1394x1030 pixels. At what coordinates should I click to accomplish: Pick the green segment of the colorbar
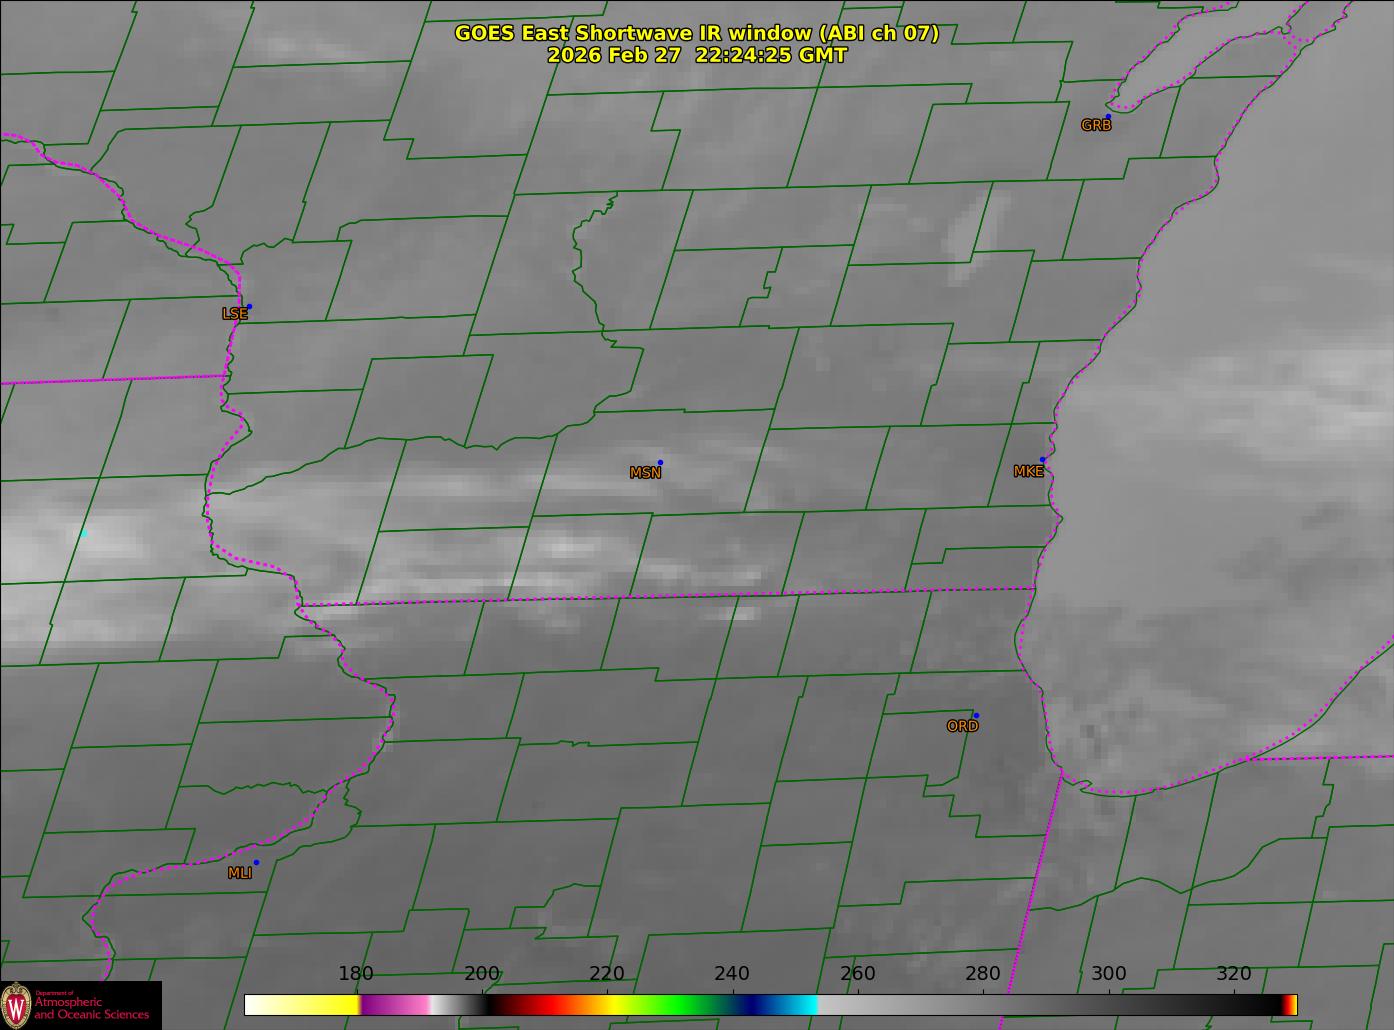pos(680,1004)
